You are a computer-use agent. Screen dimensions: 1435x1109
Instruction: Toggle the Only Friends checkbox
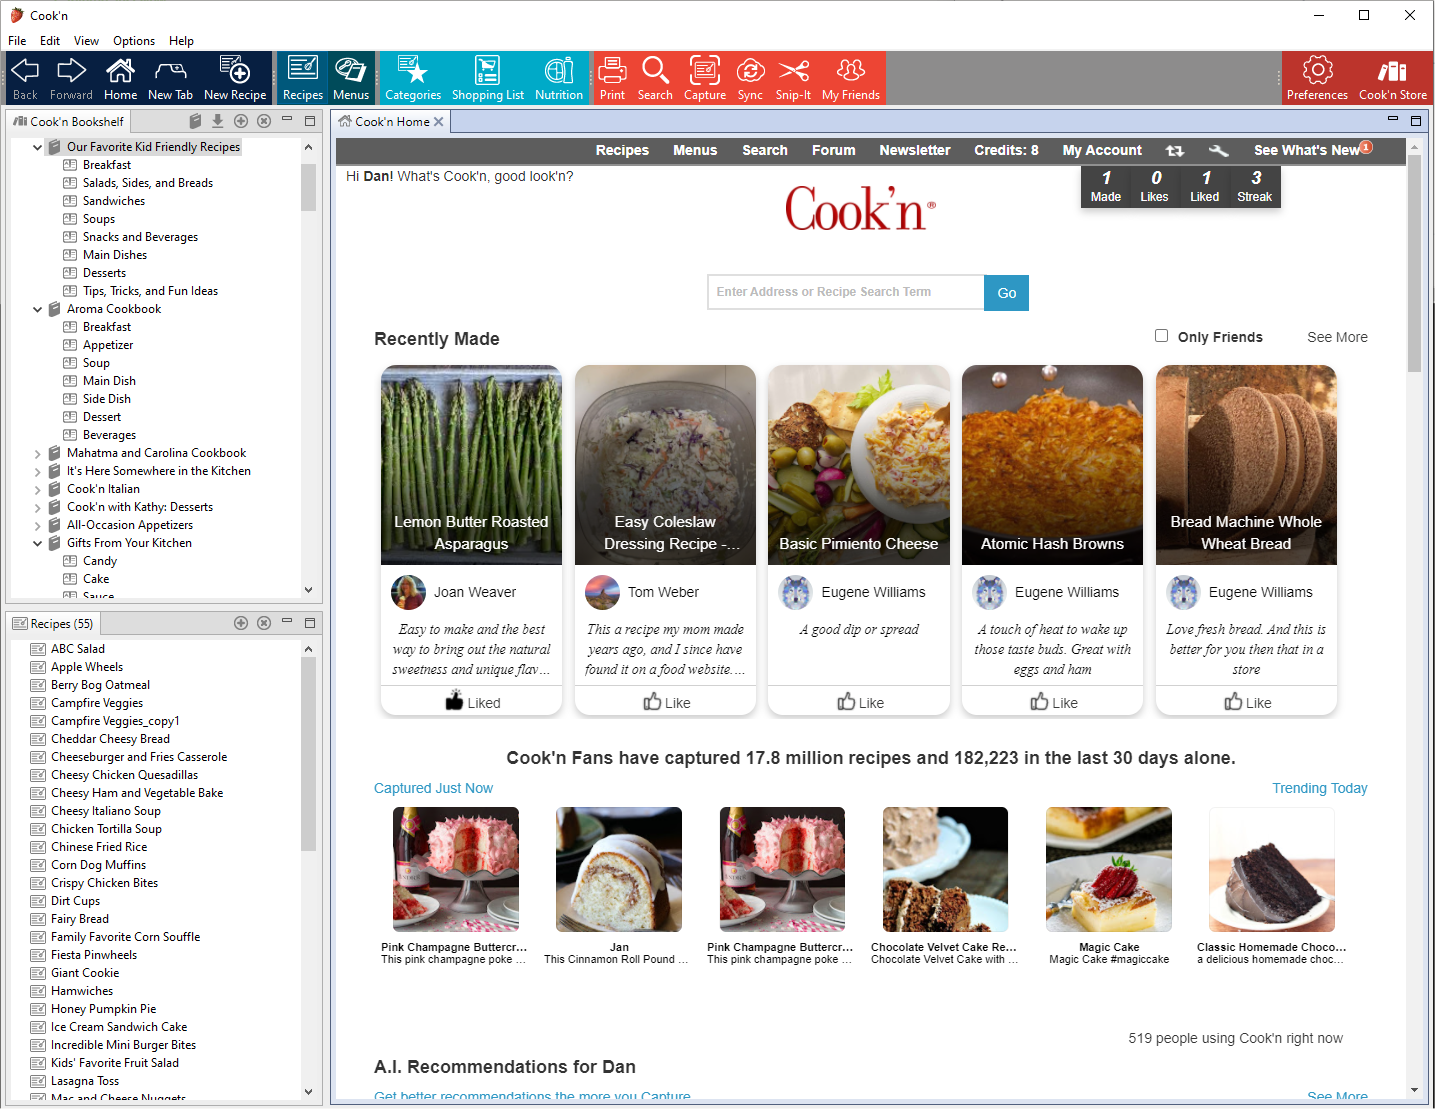click(x=1161, y=336)
